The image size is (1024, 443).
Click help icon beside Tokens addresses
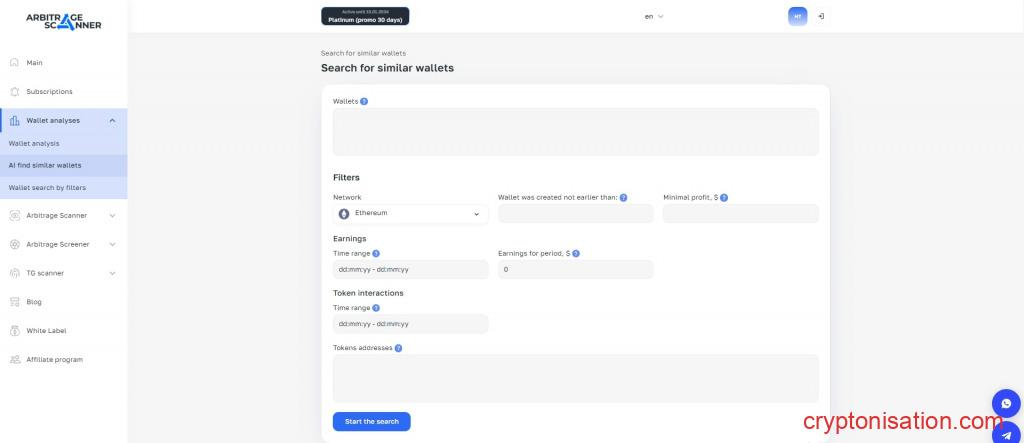[x=398, y=348]
